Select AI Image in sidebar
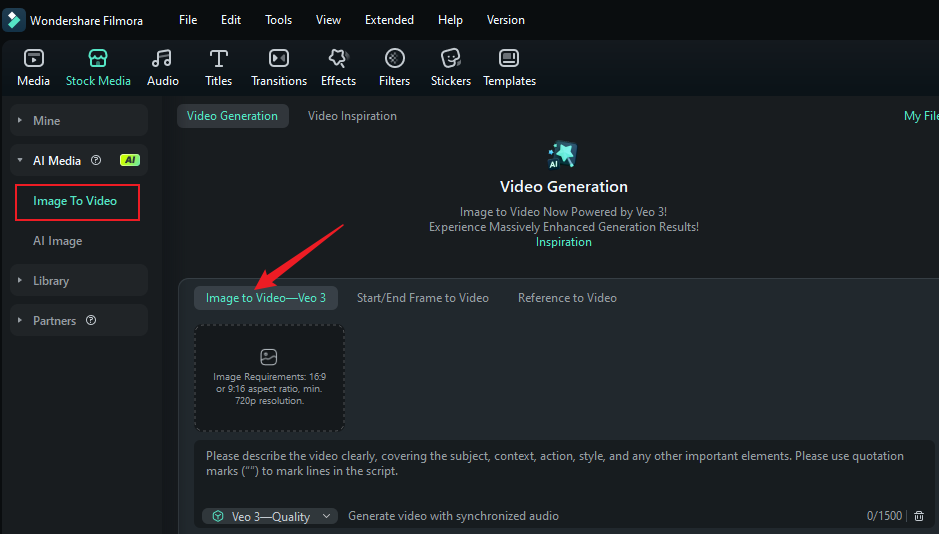Viewport: 939px width, 534px height. (57, 241)
